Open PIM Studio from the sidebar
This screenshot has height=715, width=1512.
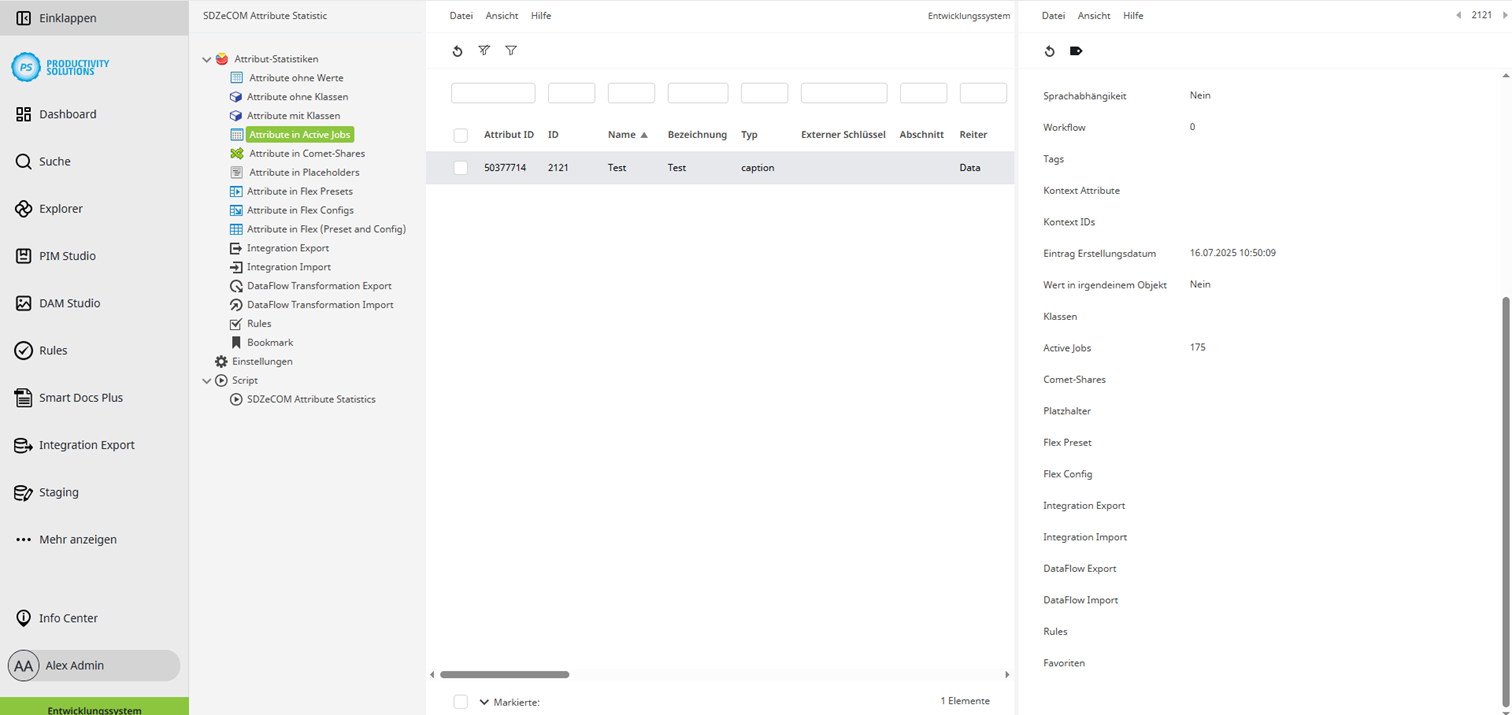pos(22,255)
